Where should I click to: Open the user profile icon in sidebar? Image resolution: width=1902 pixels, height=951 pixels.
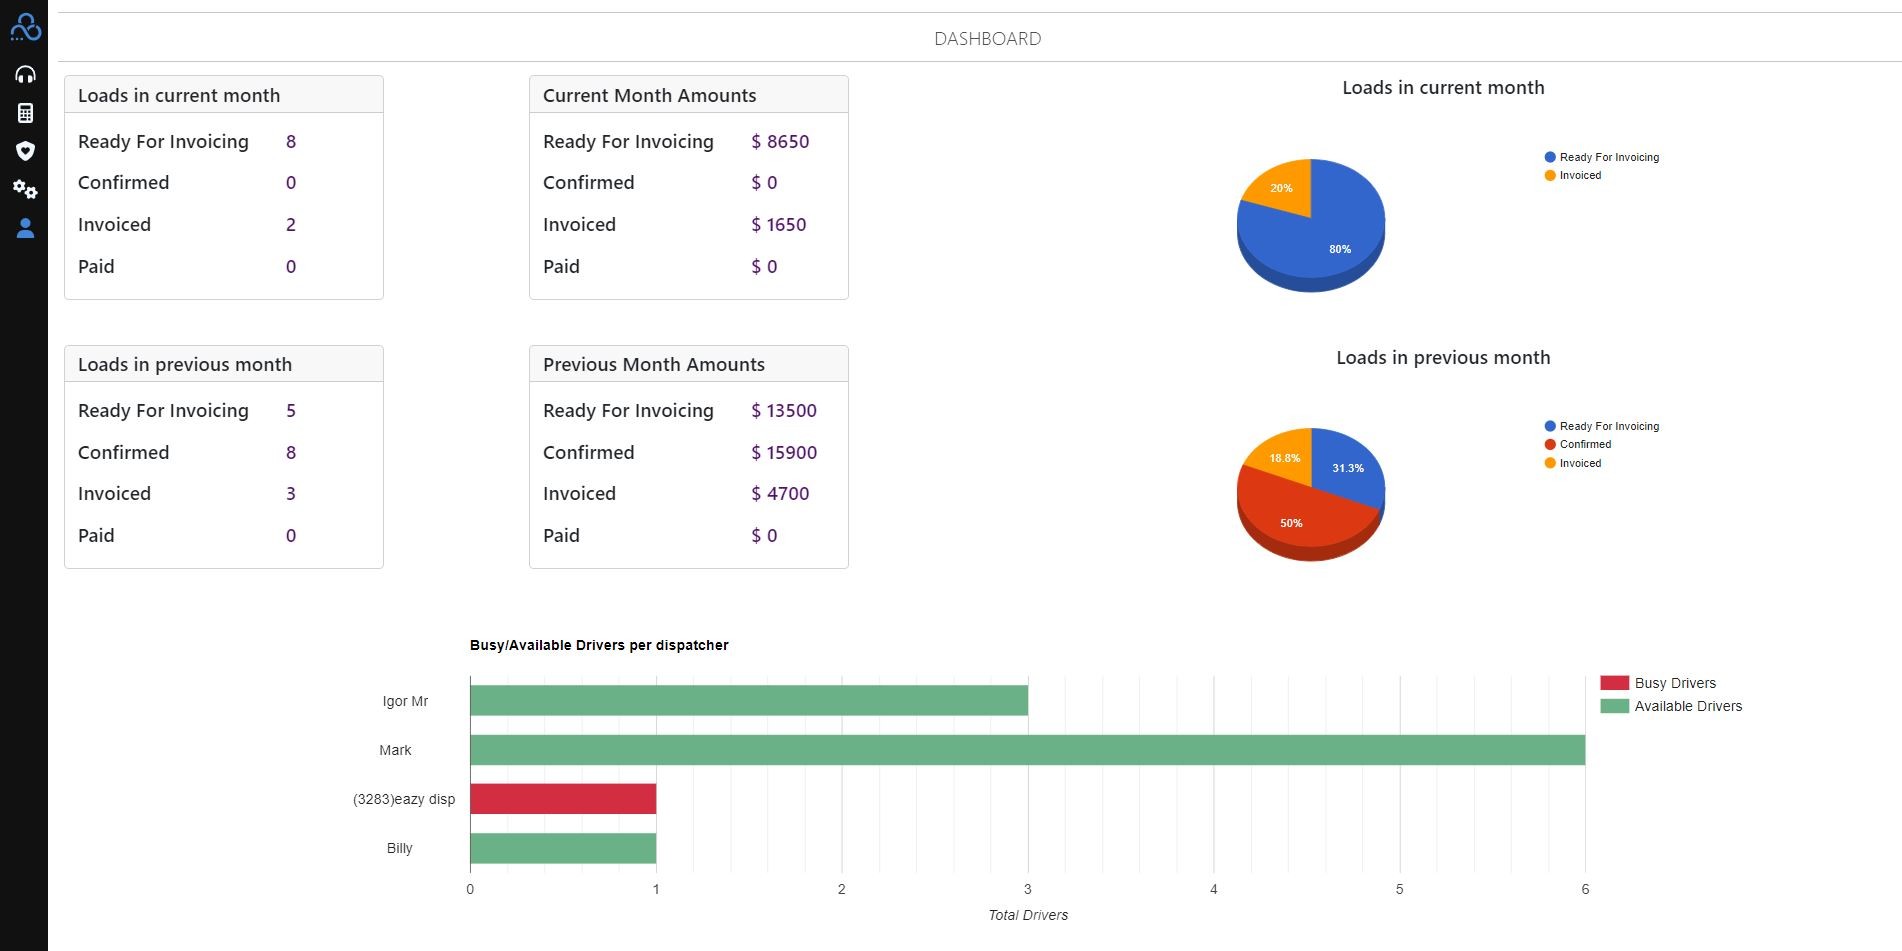[25, 228]
